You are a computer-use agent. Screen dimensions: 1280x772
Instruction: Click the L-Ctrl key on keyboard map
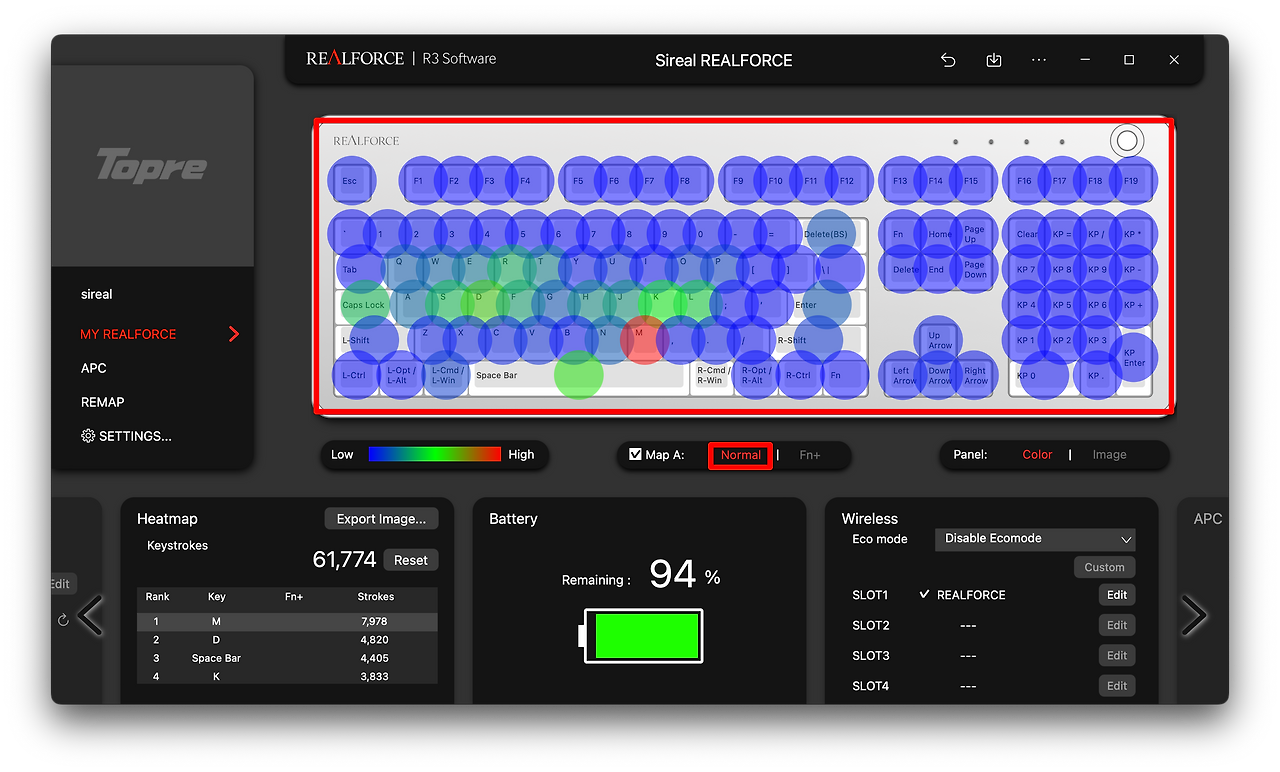[355, 376]
